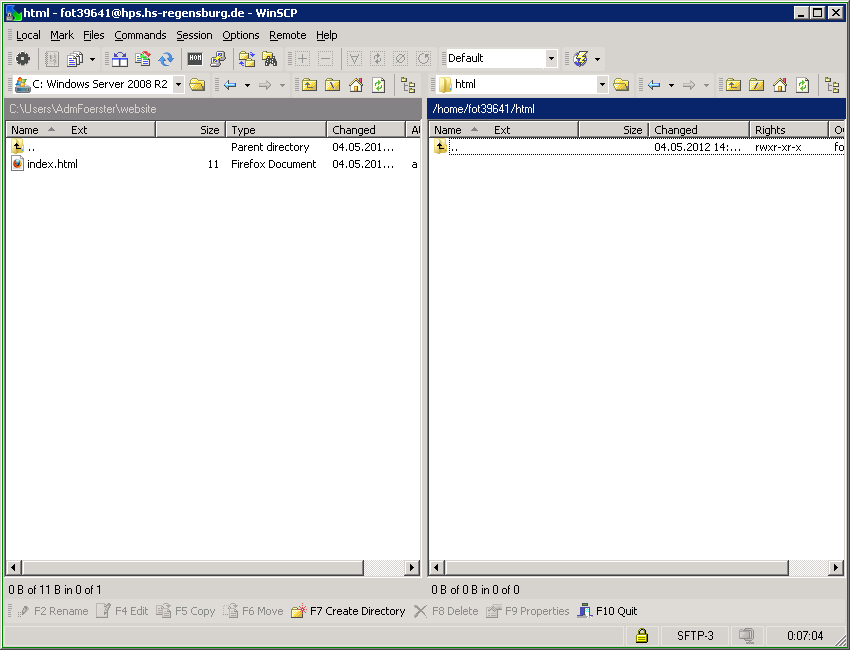Click the Select Files plus icon
850x650 pixels.
click(302, 59)
